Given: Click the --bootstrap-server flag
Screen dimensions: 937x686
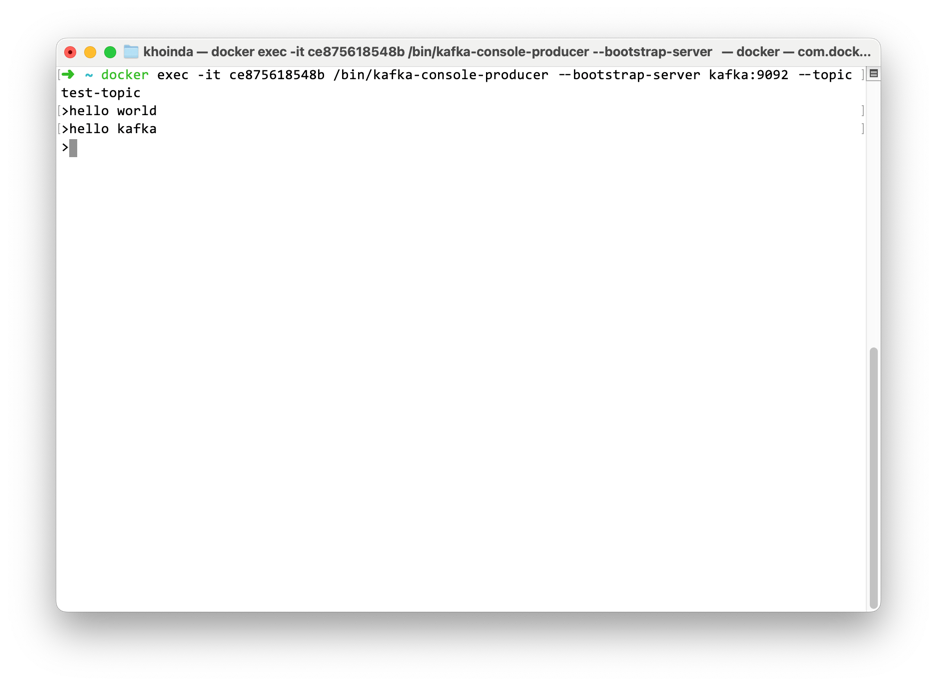Looking at the screenshot, I should click(x=629, y=75).
